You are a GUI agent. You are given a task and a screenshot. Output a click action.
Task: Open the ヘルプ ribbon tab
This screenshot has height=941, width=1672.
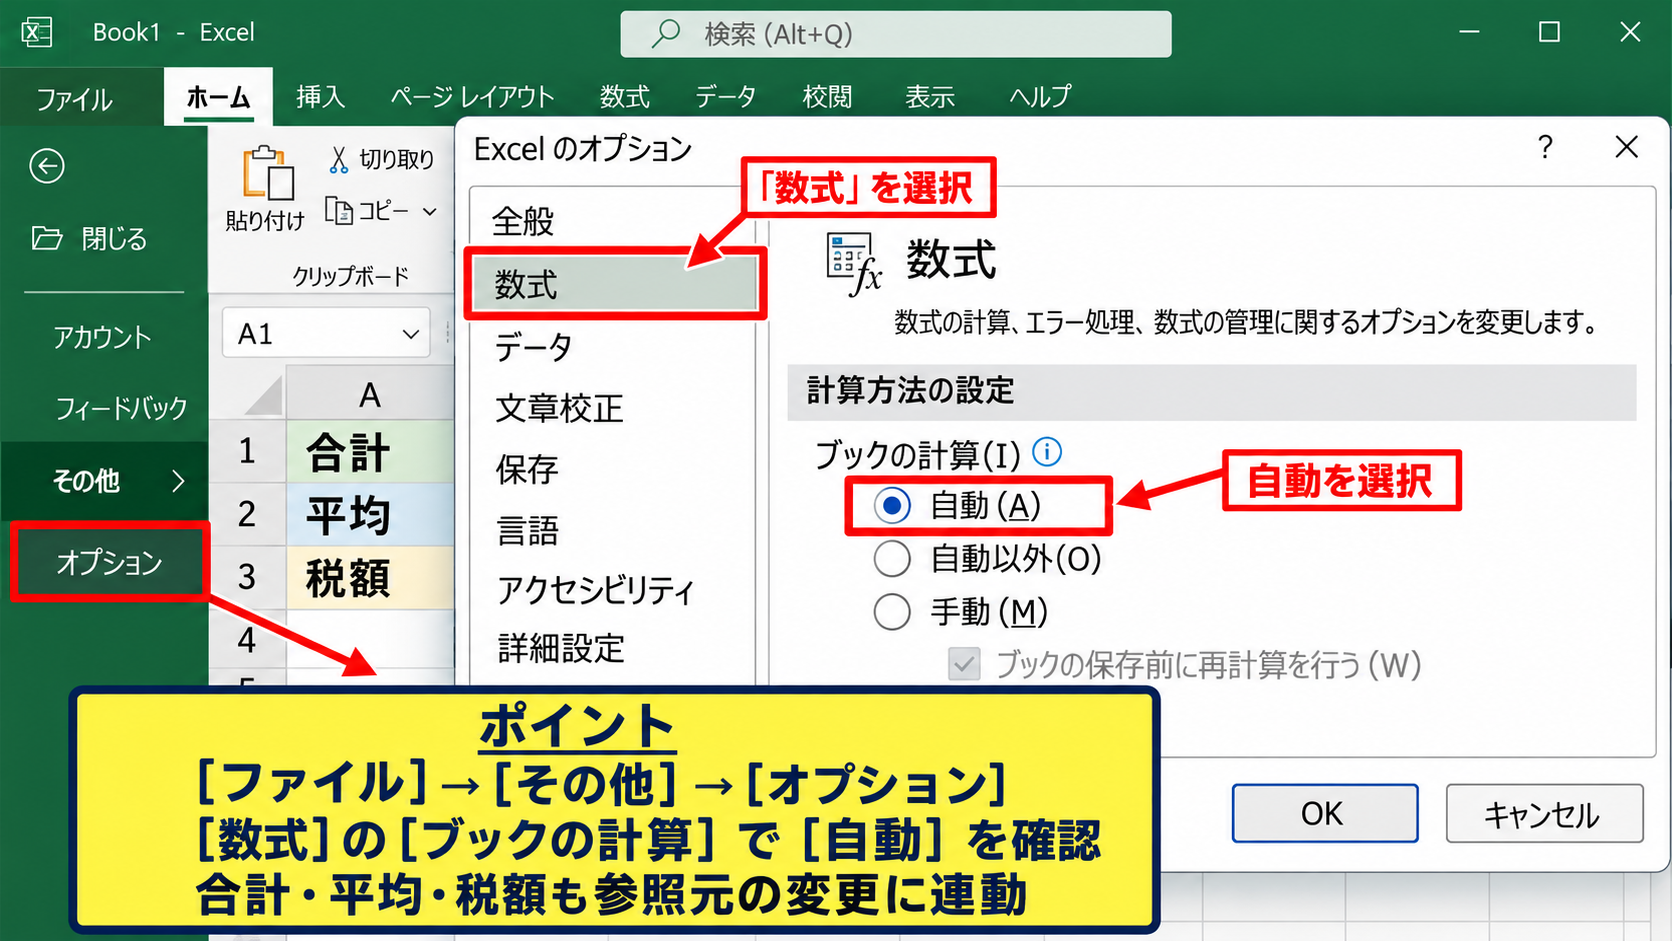coord(1040,97)
